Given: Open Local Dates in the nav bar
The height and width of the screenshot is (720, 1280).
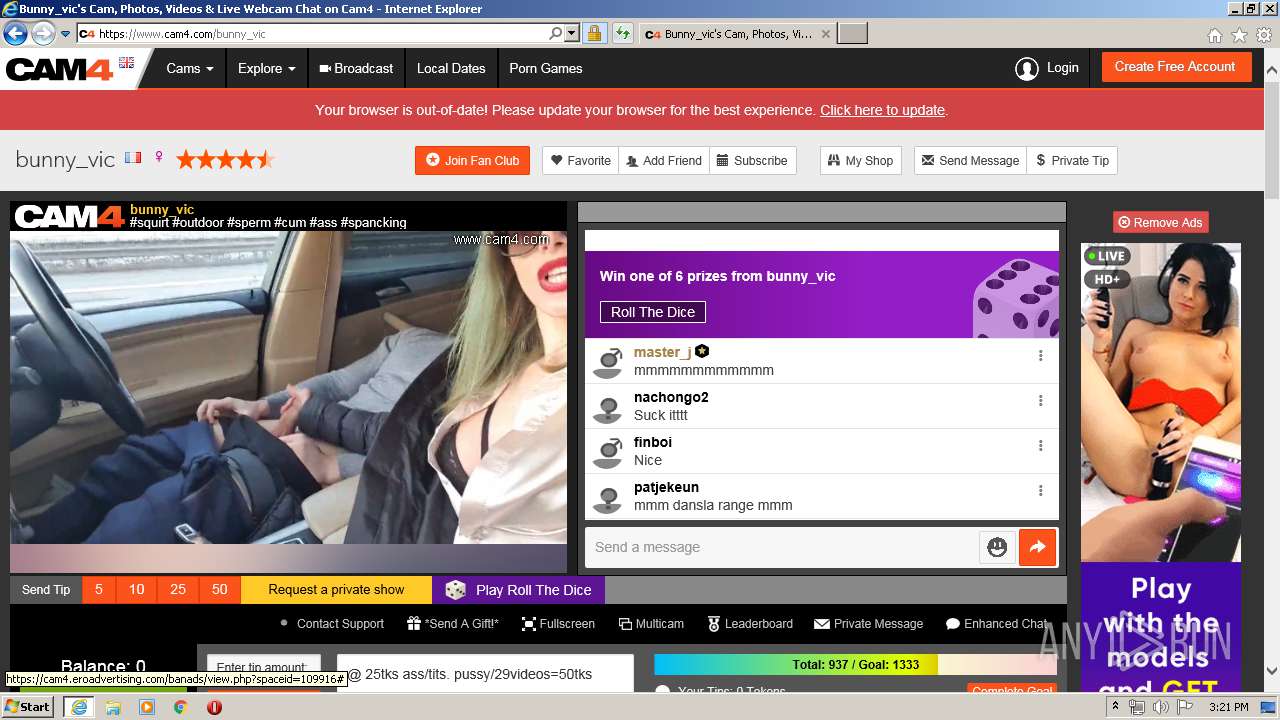Looking at the screenshot, I should click(451, 69).
